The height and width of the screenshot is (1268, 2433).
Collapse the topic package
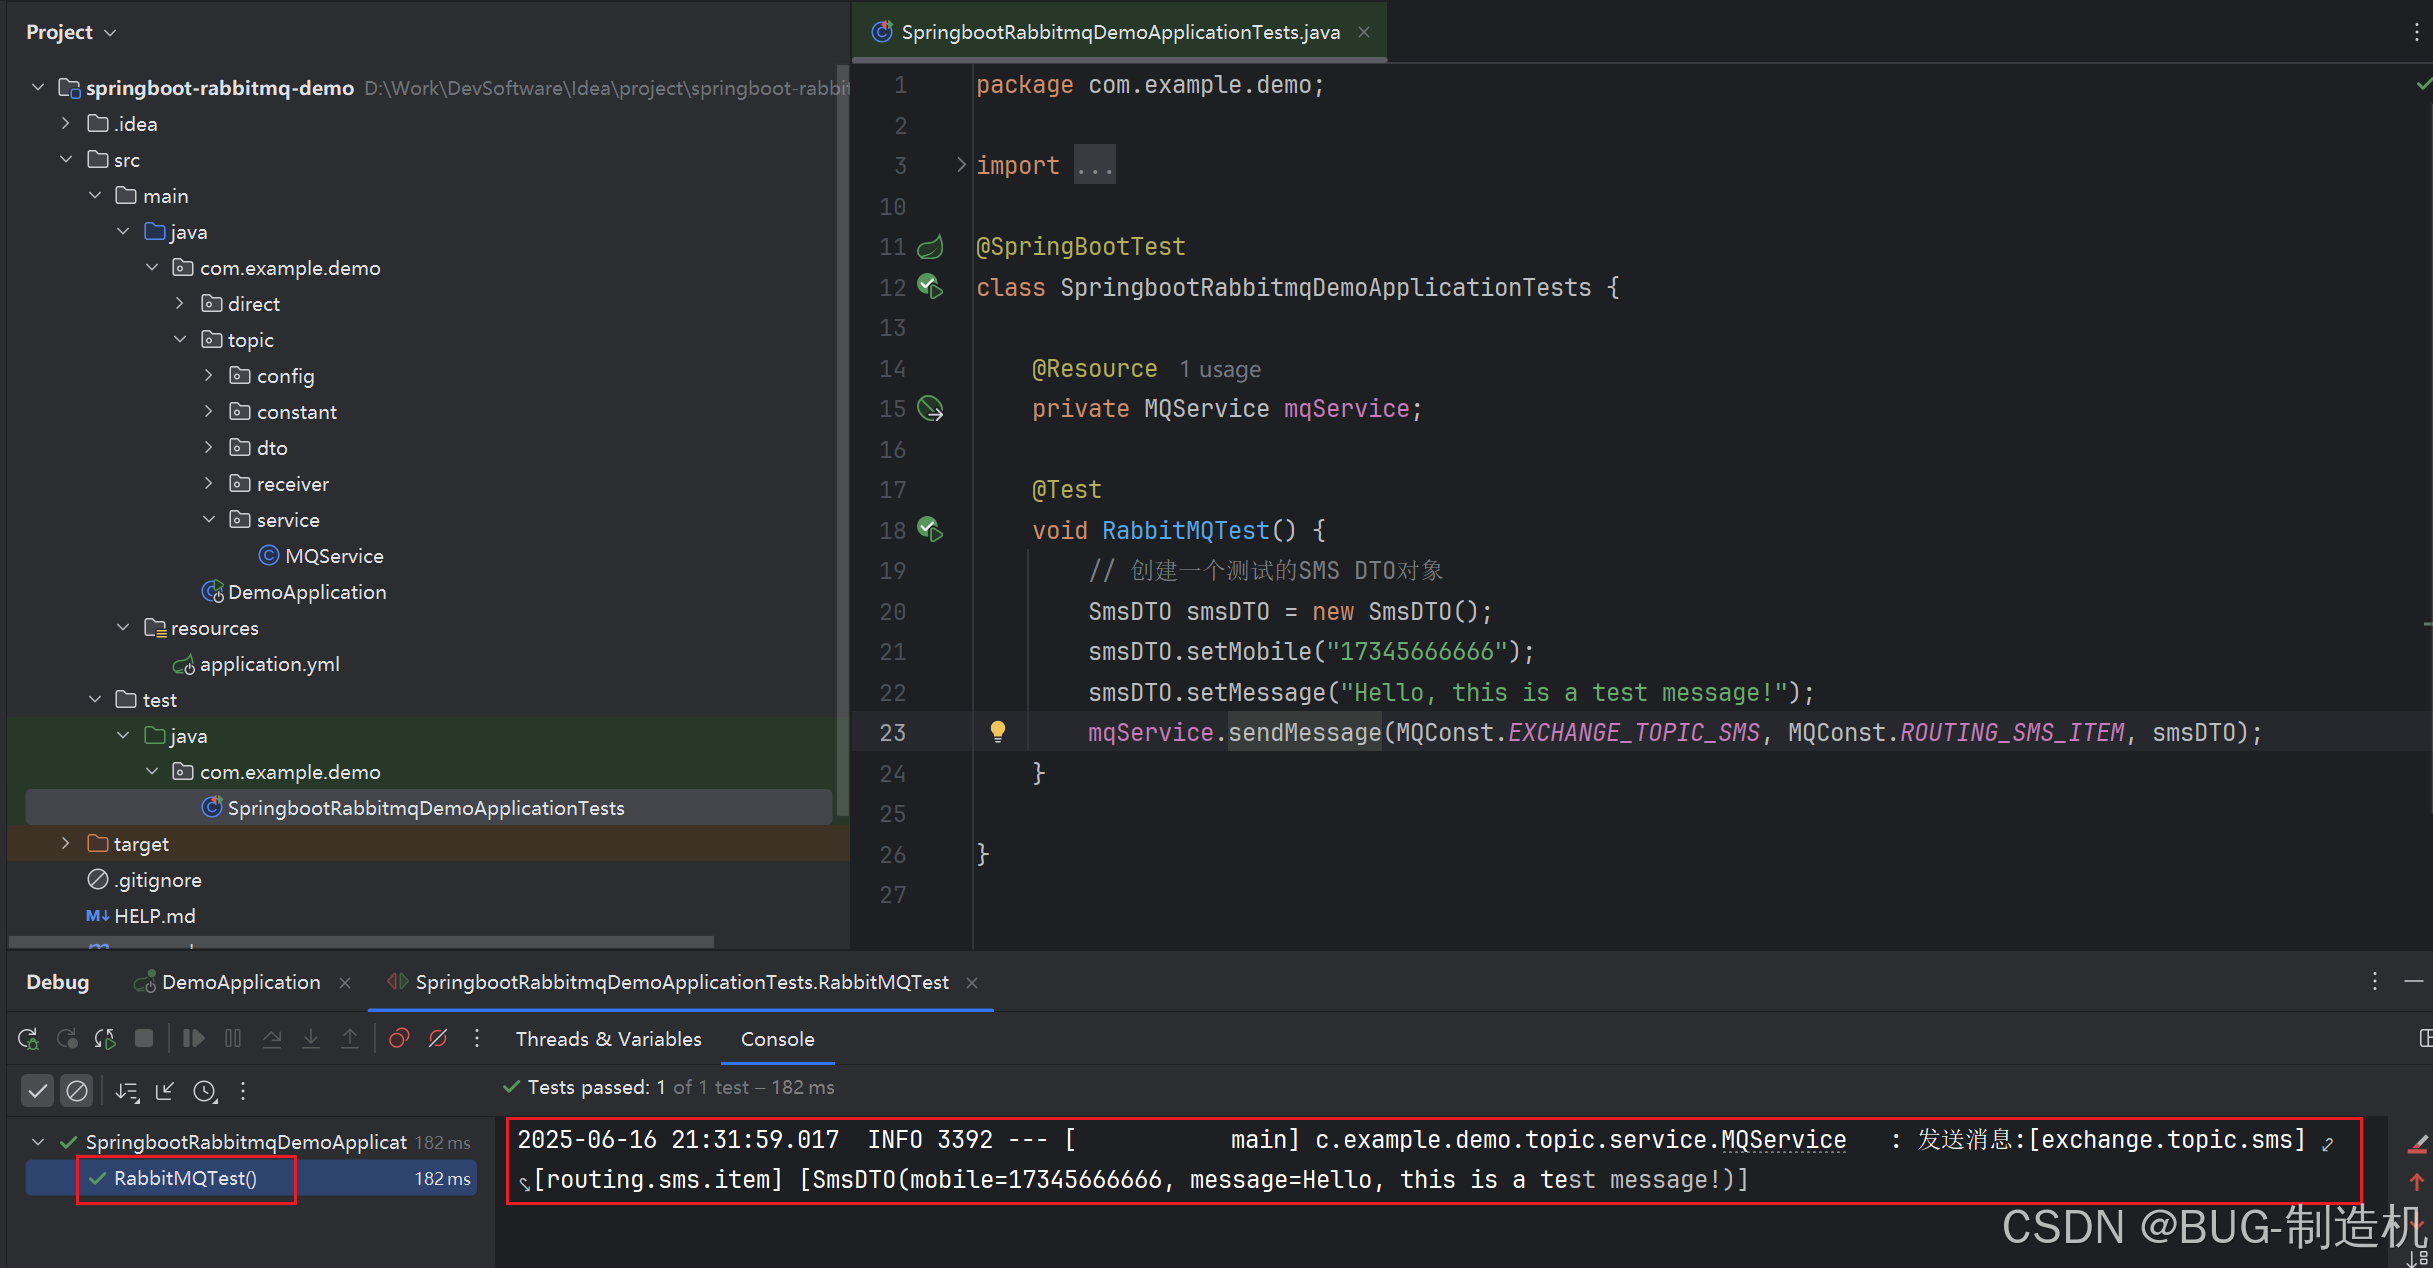[180, 340]
